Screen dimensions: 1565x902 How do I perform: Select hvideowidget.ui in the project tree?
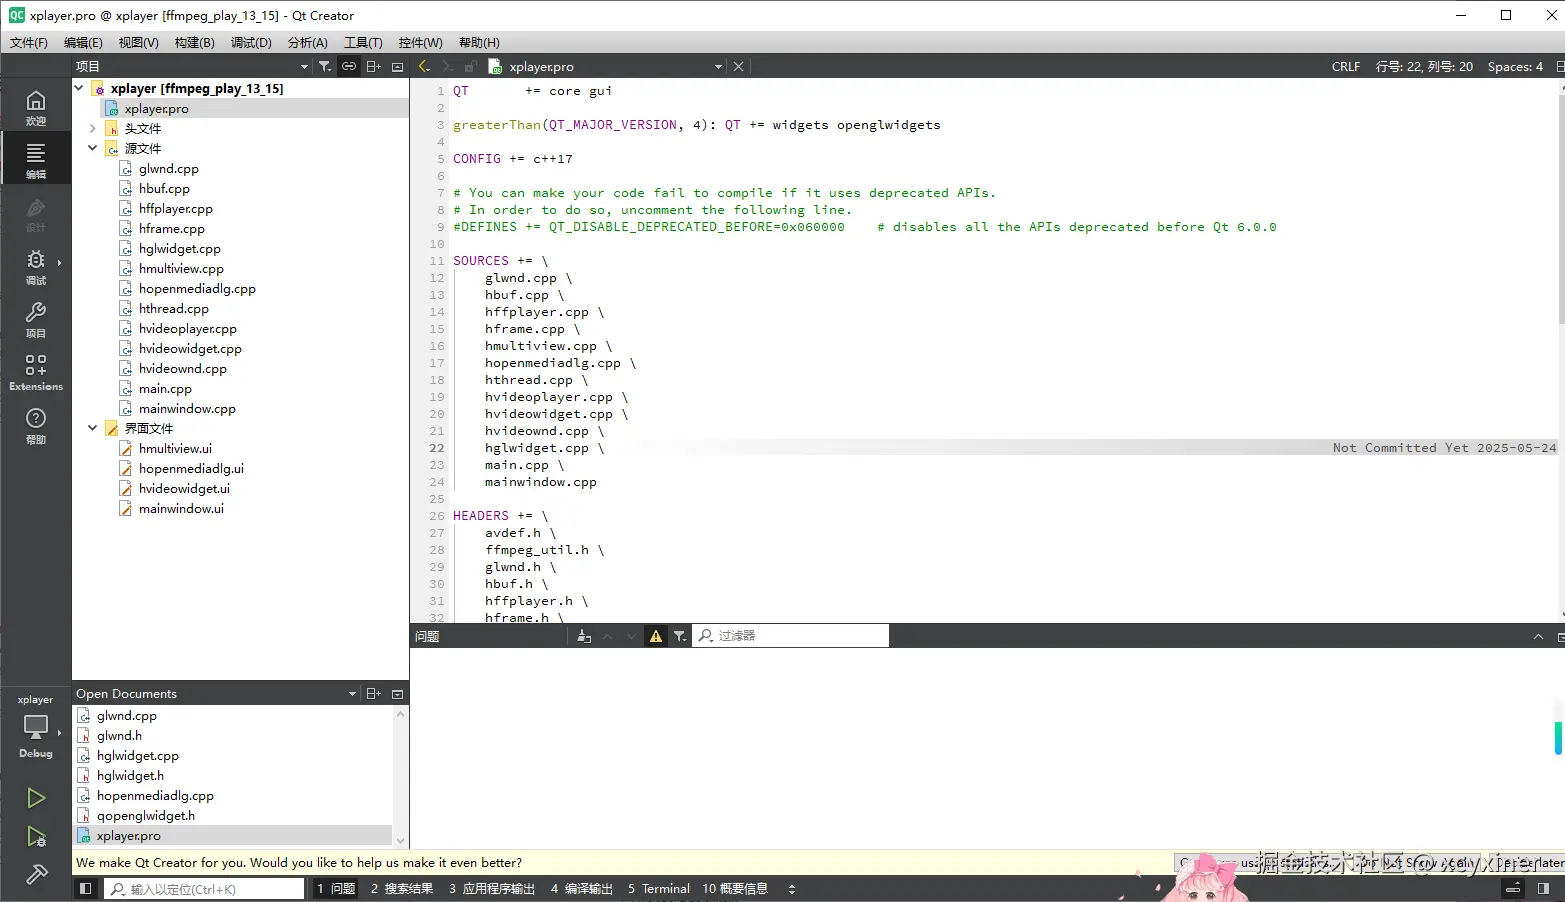184,488
